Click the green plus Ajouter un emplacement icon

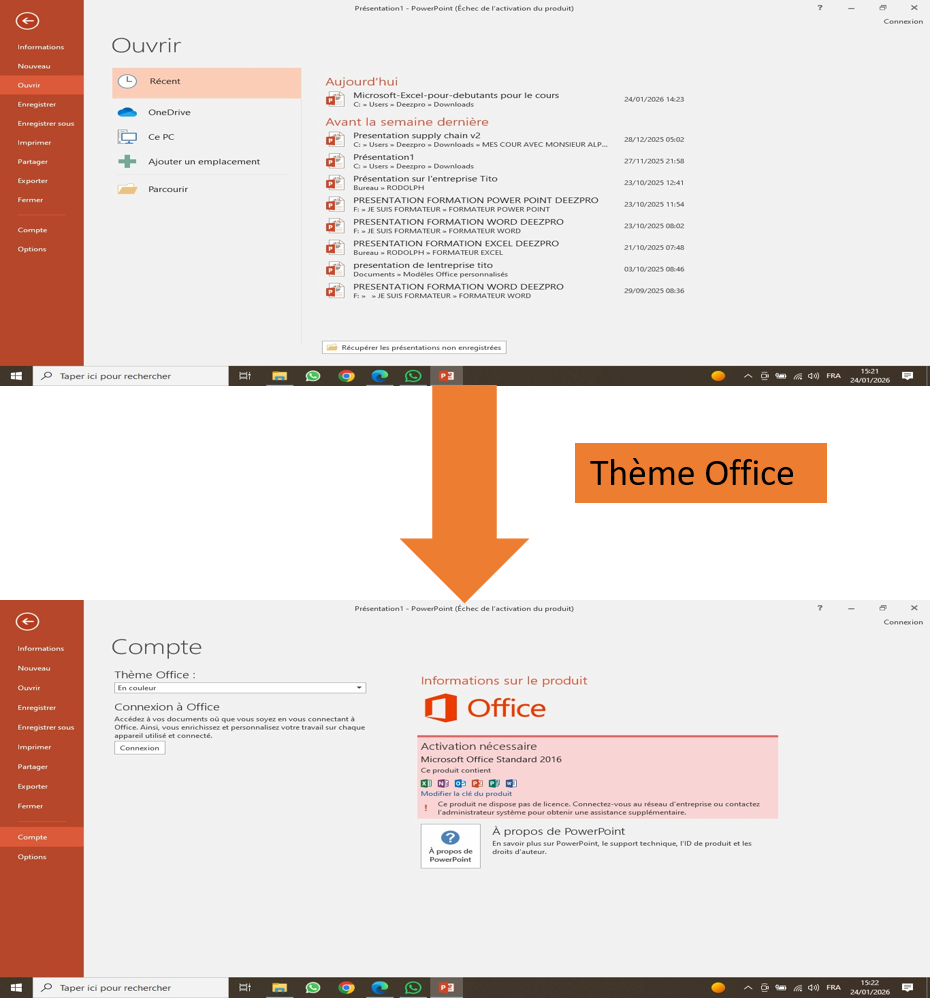point(127,161)
